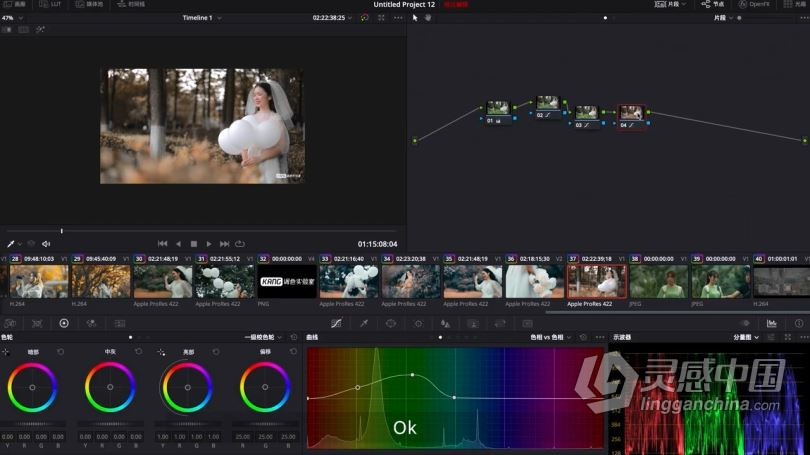Play the clip in reverse
Image resolution: width=810 pixels, height=455 pixels.
click(x=178, y=244)
